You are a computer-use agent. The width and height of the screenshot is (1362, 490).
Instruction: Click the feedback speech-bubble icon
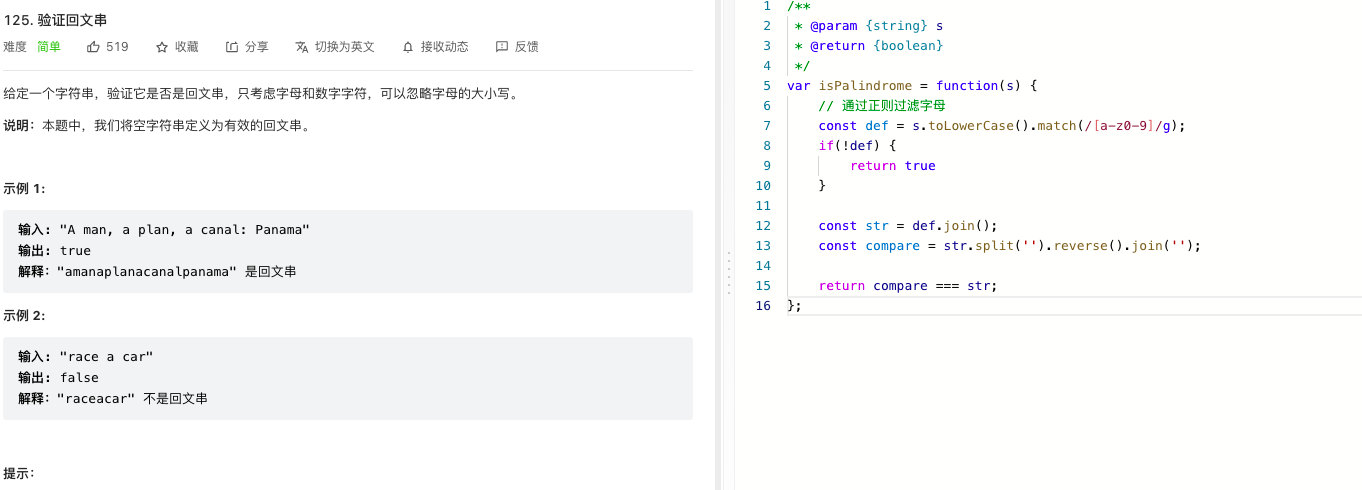[502, 46]
